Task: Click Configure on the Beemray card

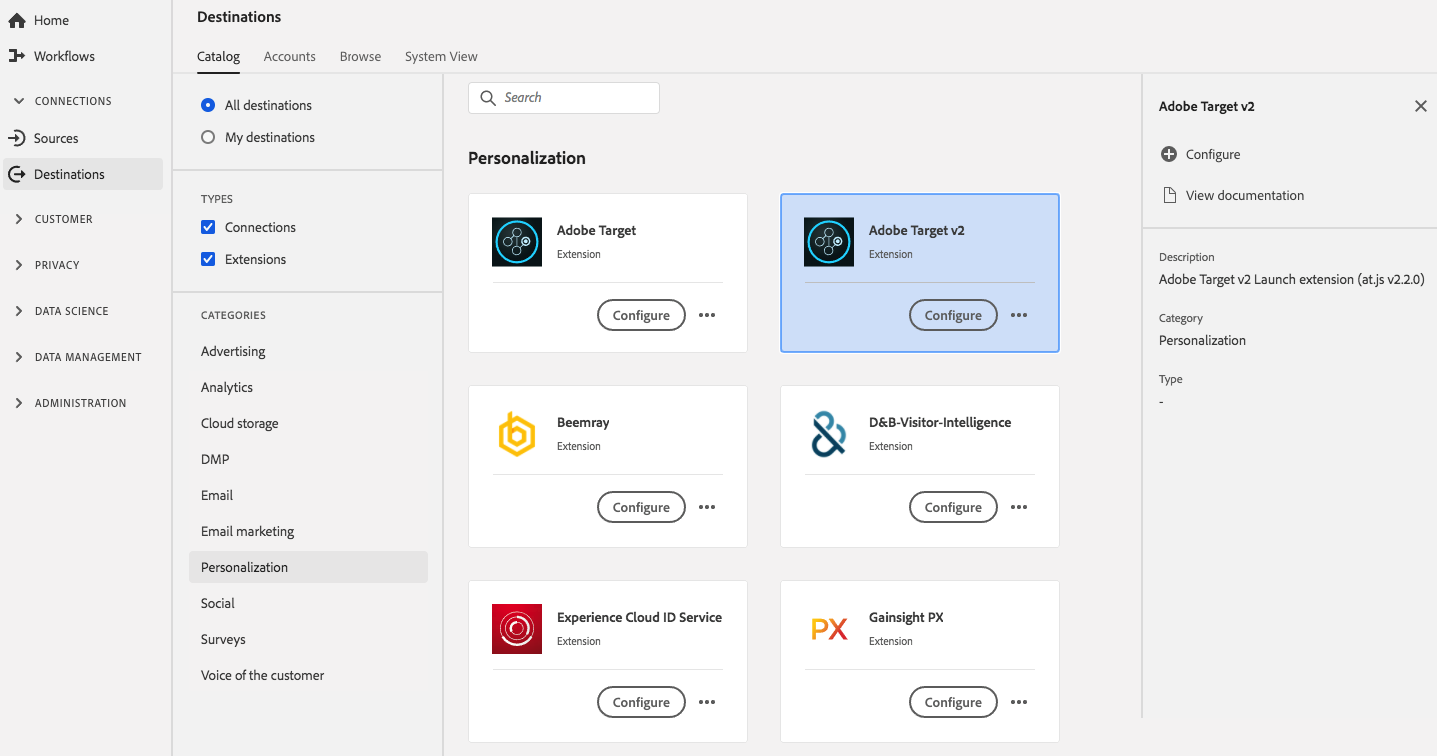Action: tap(641, 507)
